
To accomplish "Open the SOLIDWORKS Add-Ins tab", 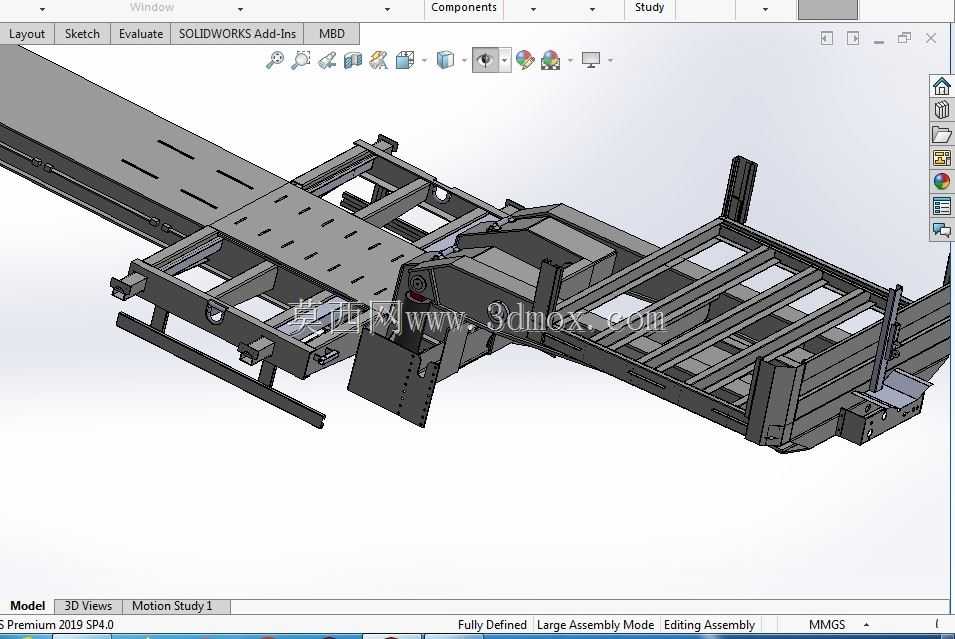I will [x=237, y=34].
